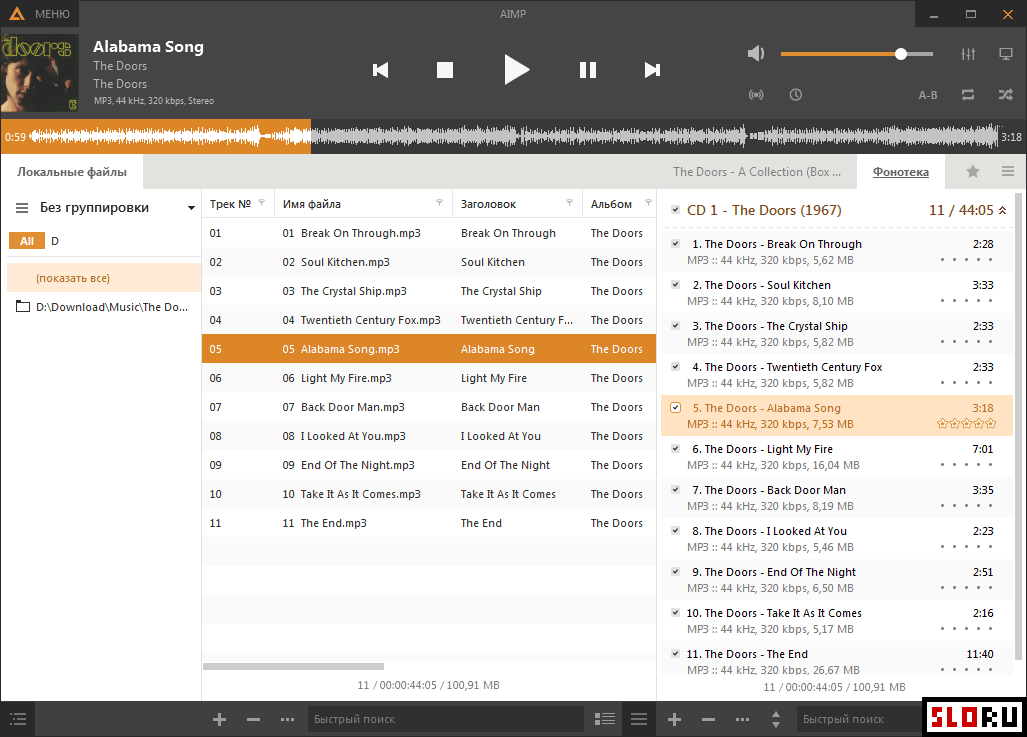Uncheck The Crystal Ship in playlist
The height and width of the screenshot is (737, 1027).
pyautogui.click(x=675, y=326)
